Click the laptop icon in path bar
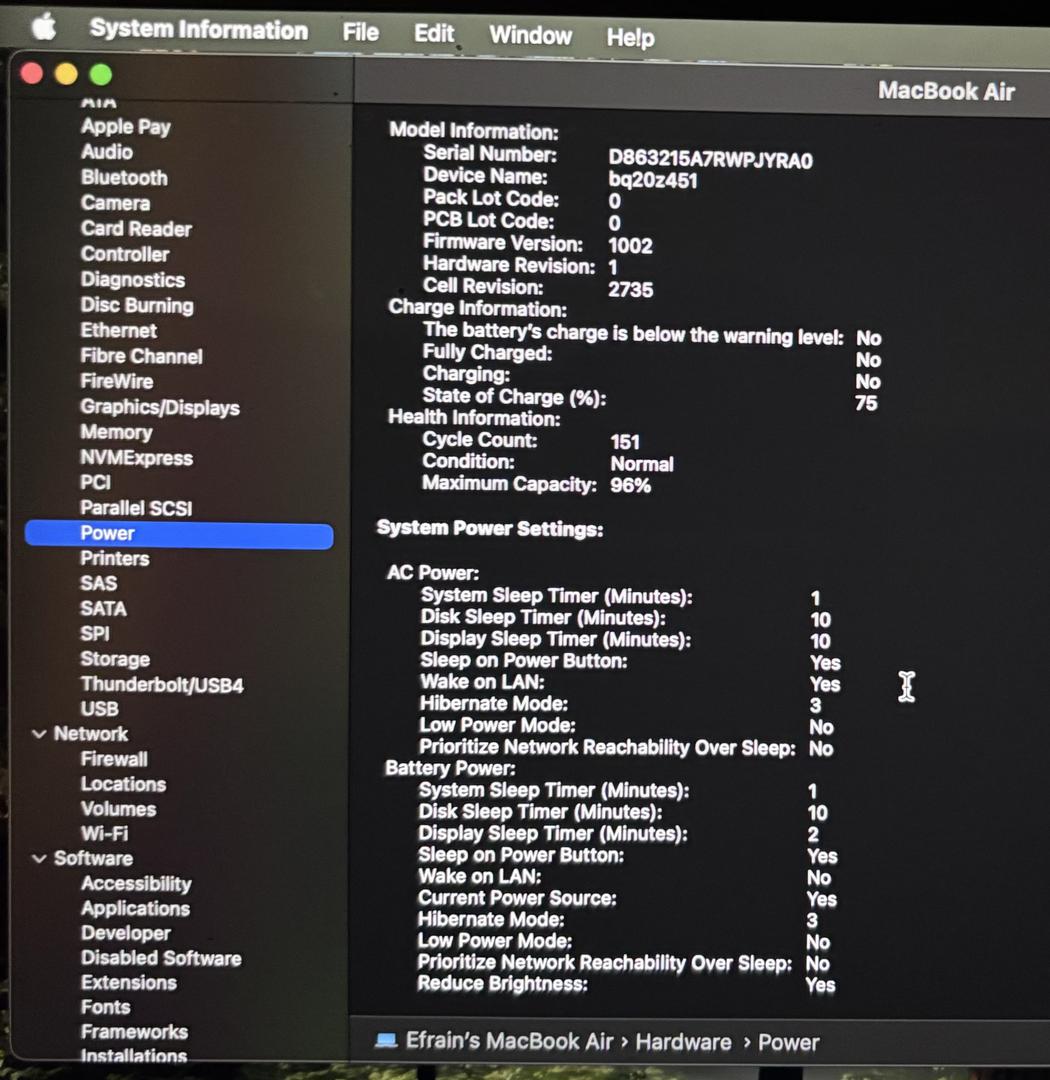Image resolution: width=1050 pixels, height=1080 pixels. click(x=386, y=1039)
